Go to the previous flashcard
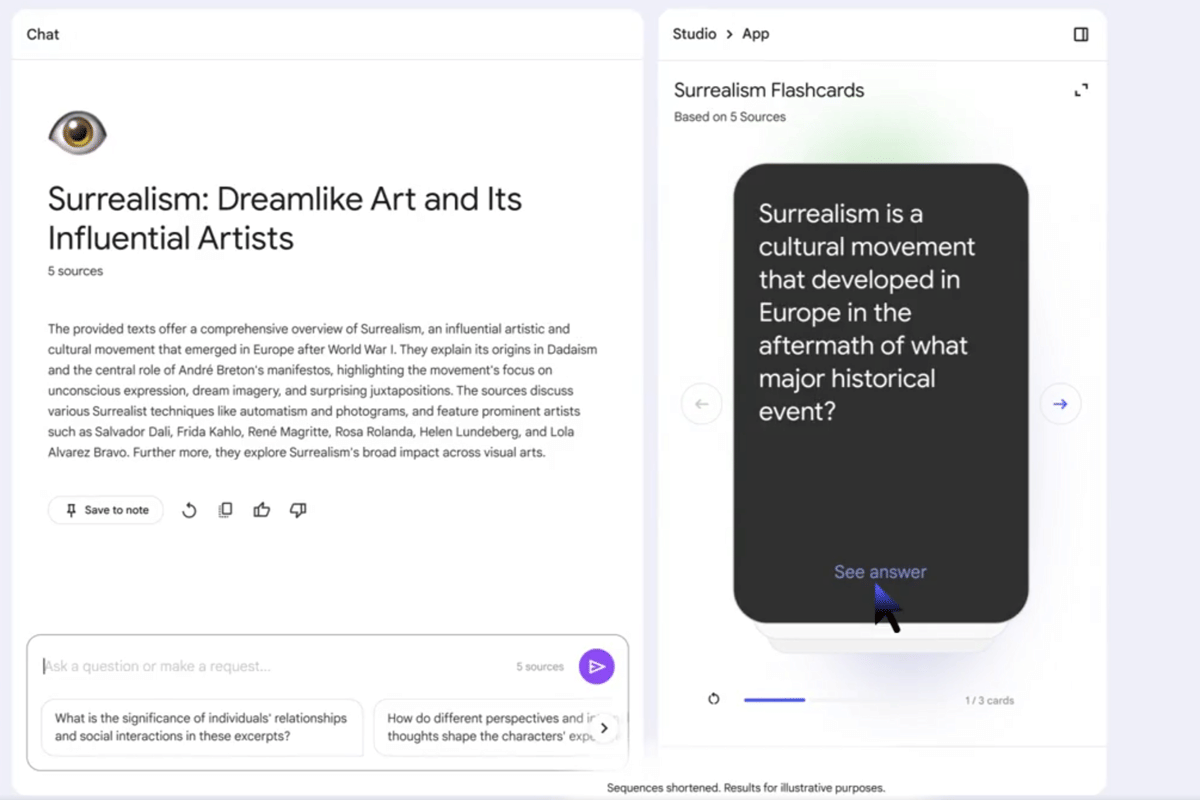This screenshot has height=800, width=1200. [x=701, y=404]
